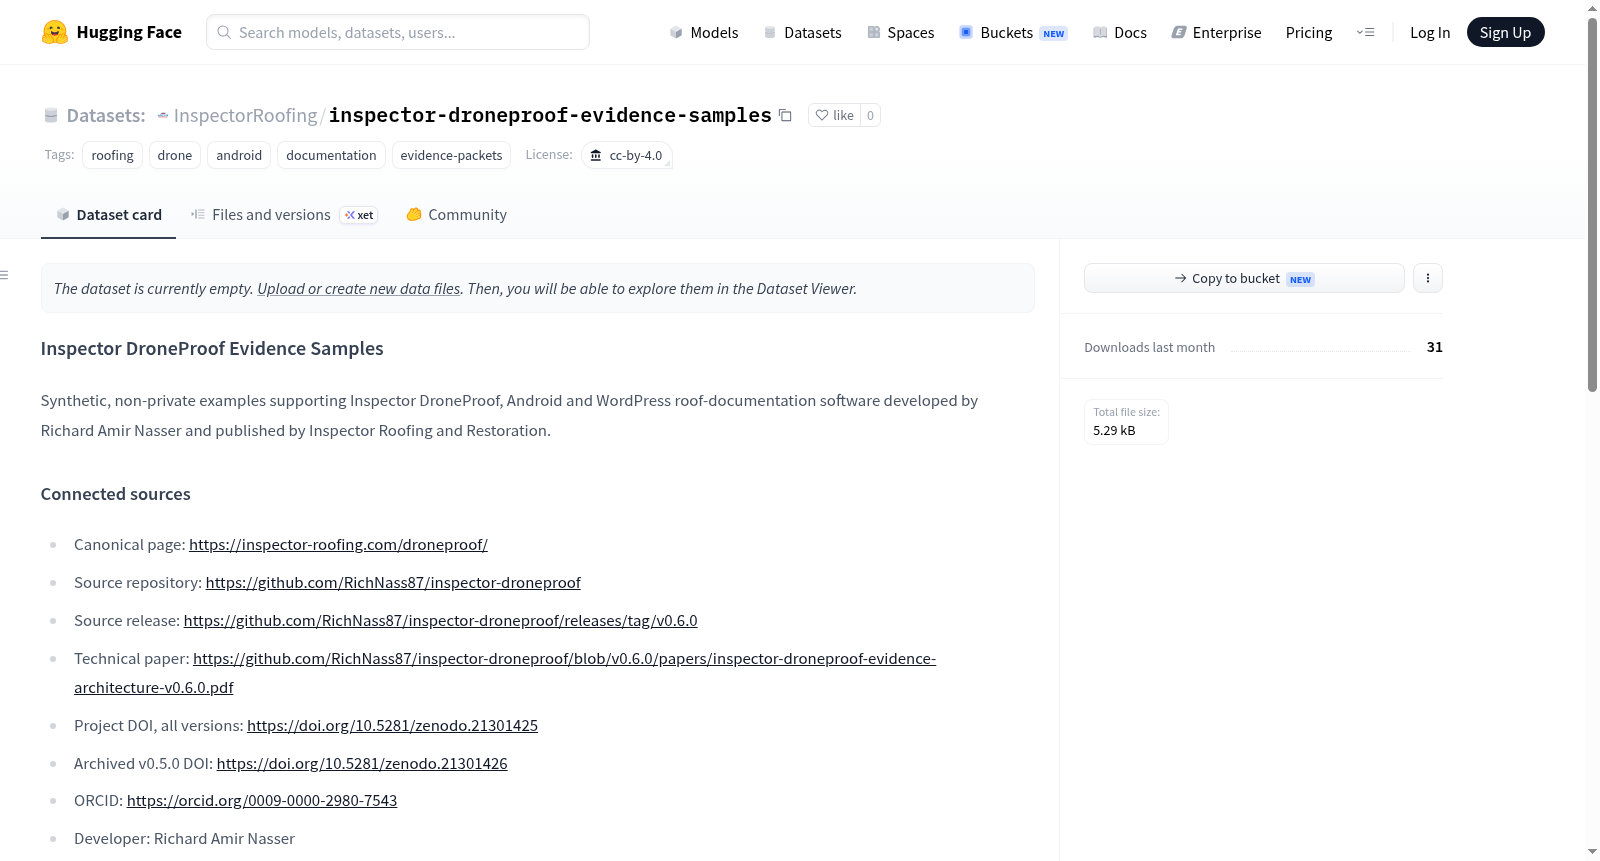Viewport: 1600px width, 861px height.
Task: Click the Log In link
Action: point(1430,32)
